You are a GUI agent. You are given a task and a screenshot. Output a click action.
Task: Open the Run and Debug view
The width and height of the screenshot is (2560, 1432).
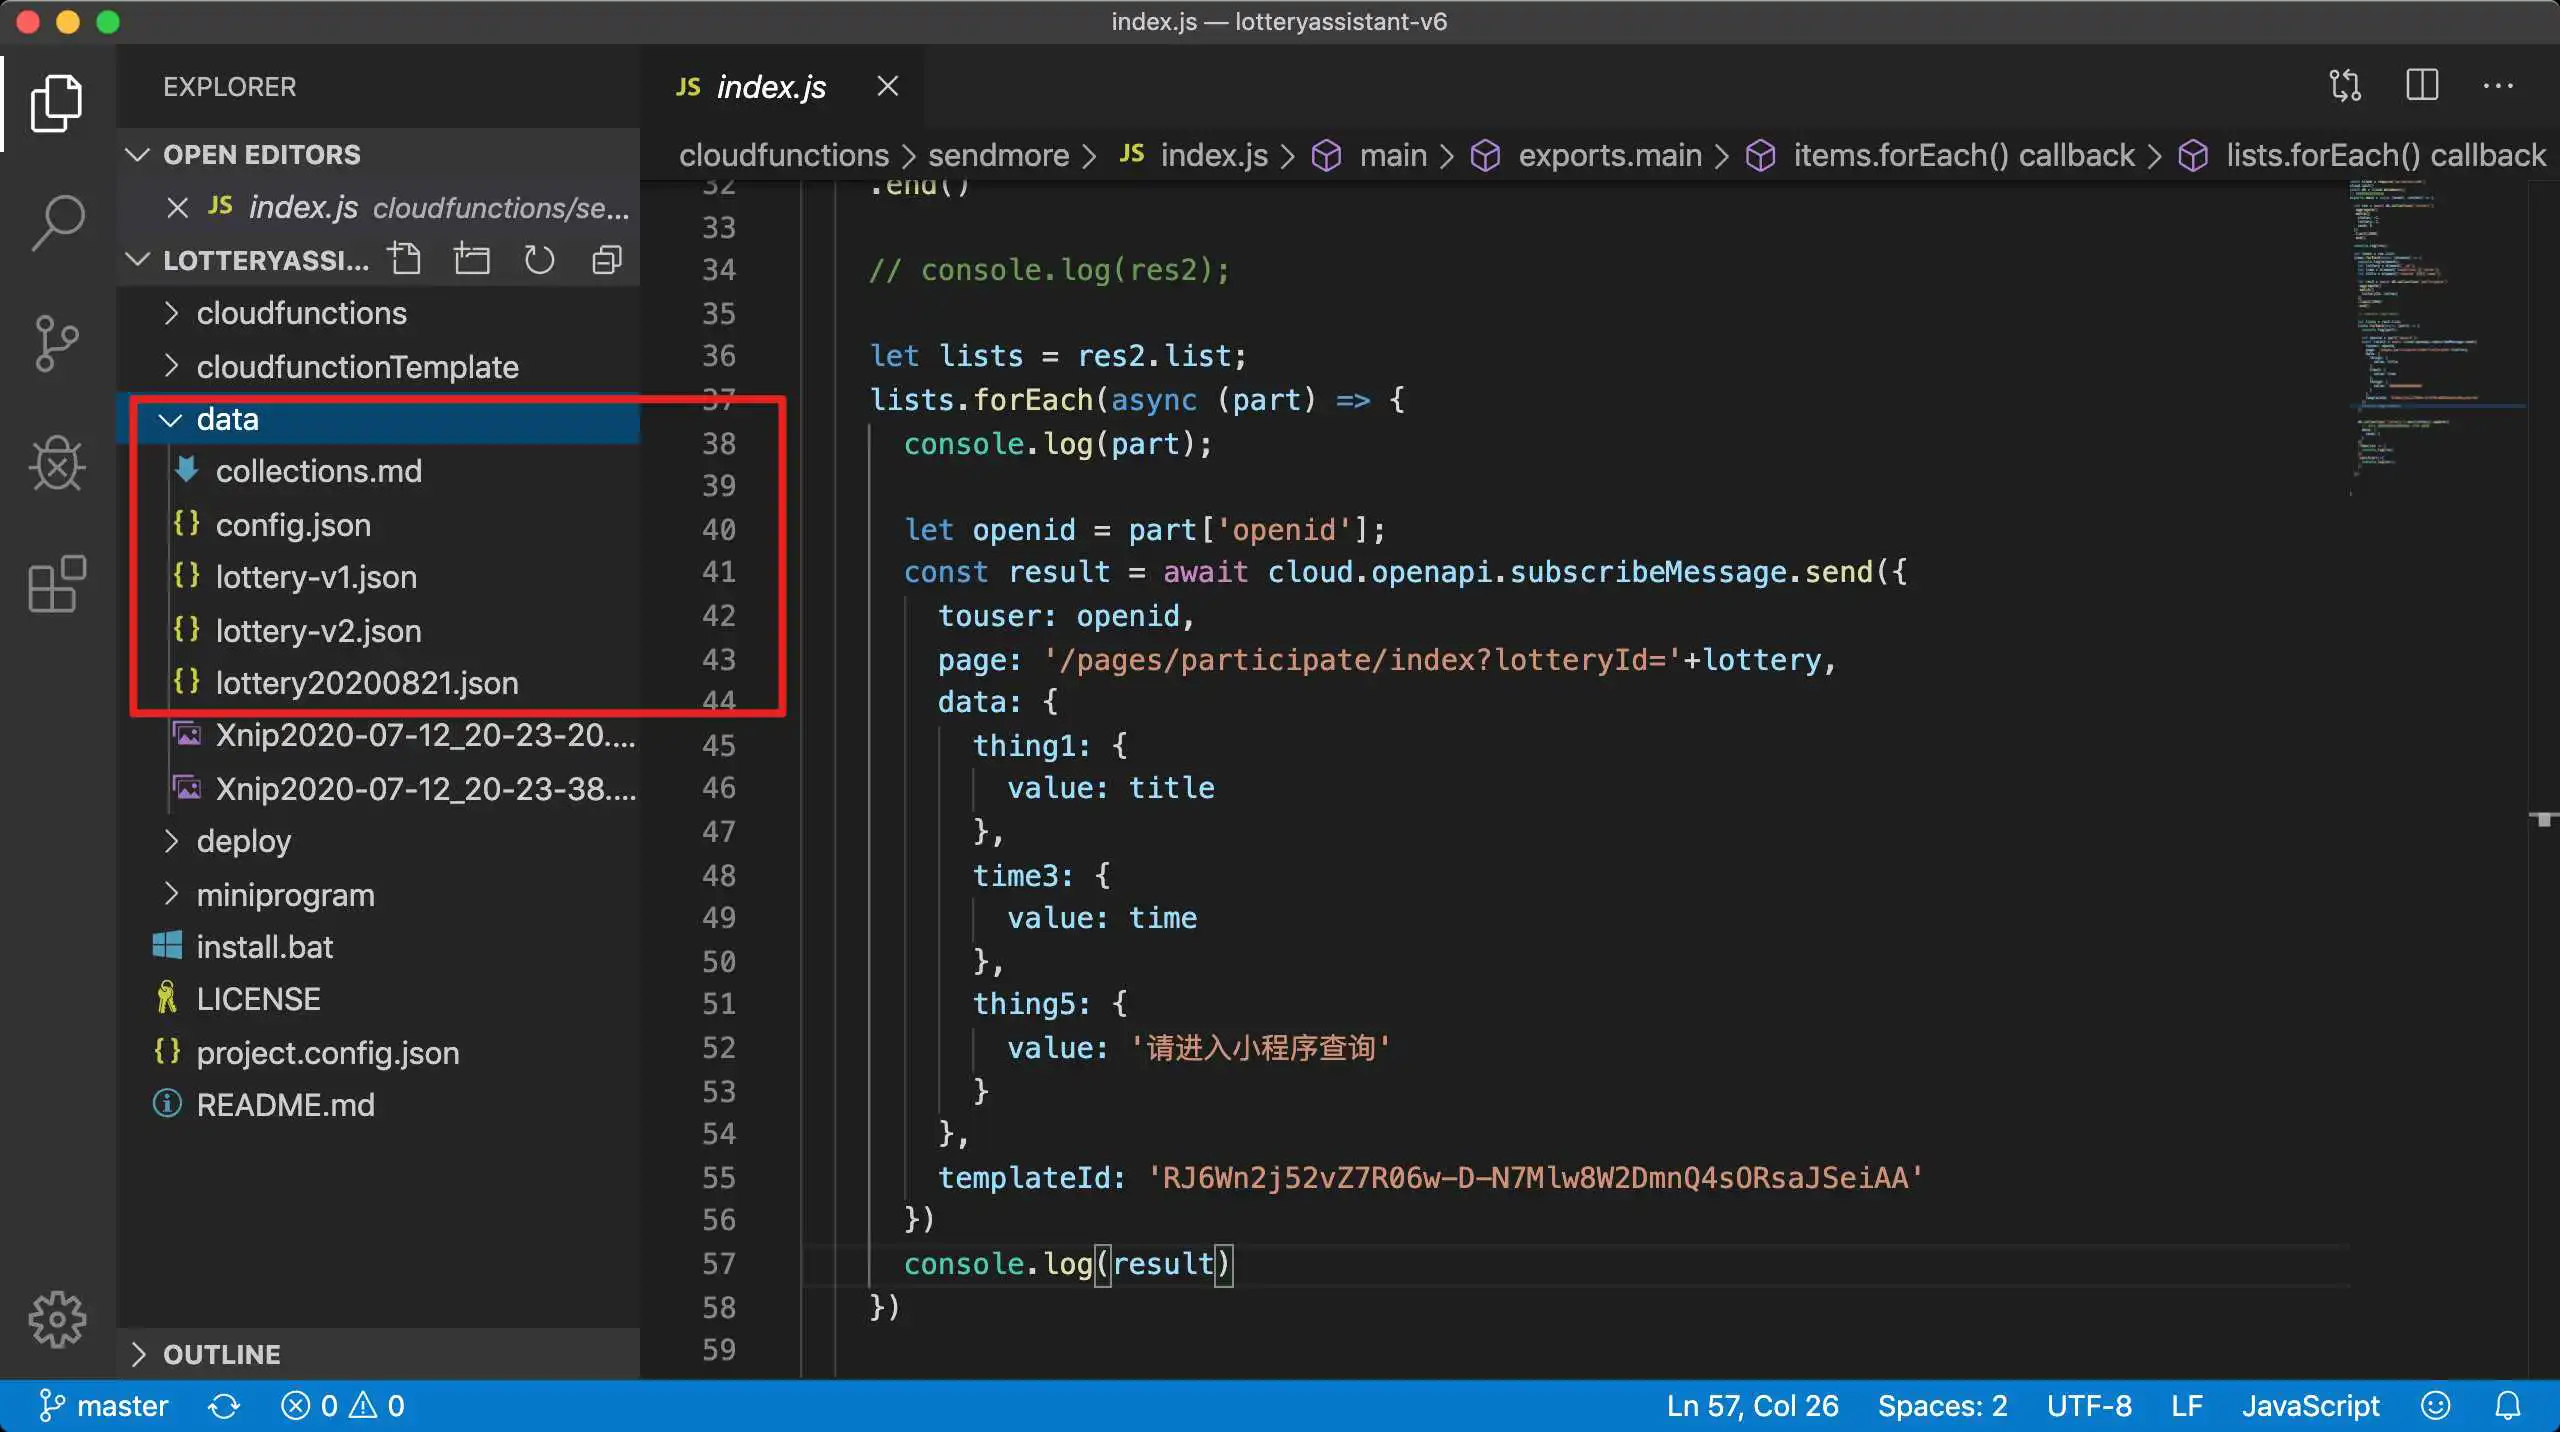pos(57,464)
